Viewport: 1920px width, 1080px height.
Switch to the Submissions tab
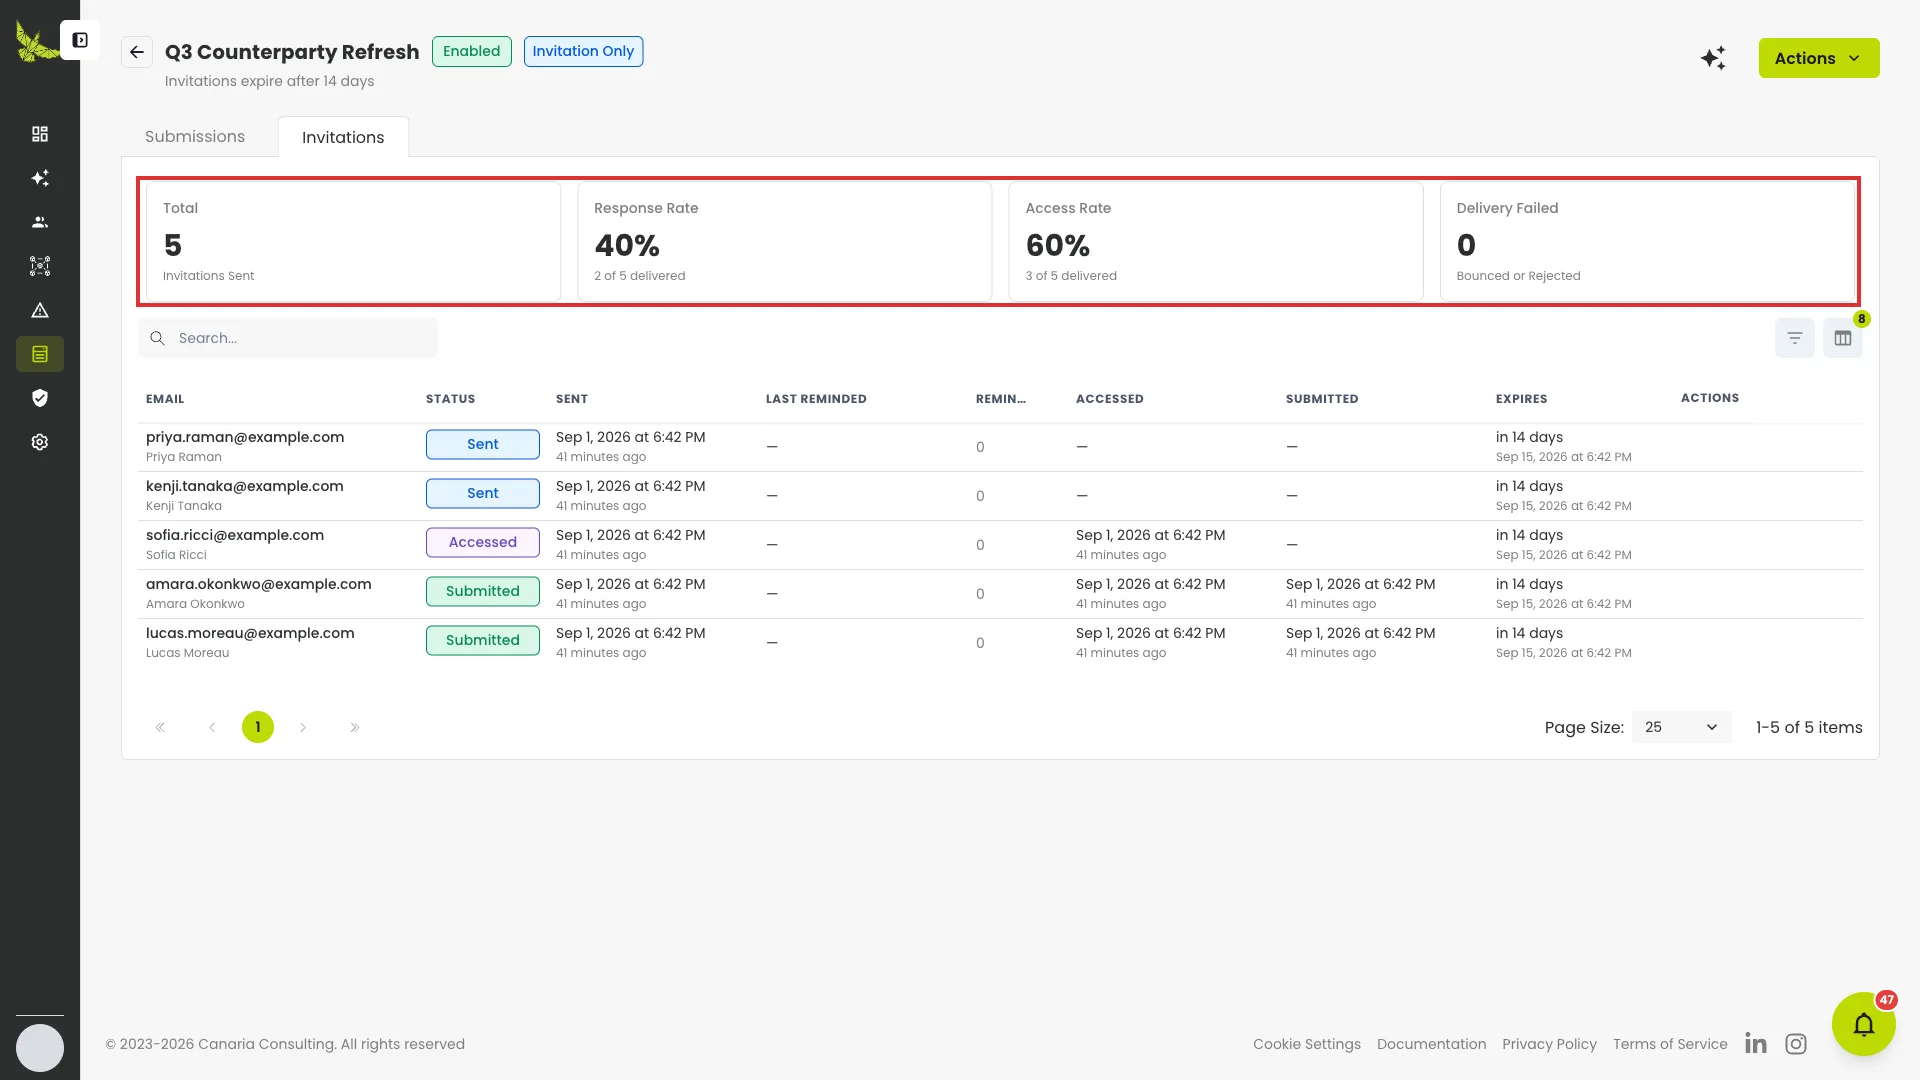(195, 136)
